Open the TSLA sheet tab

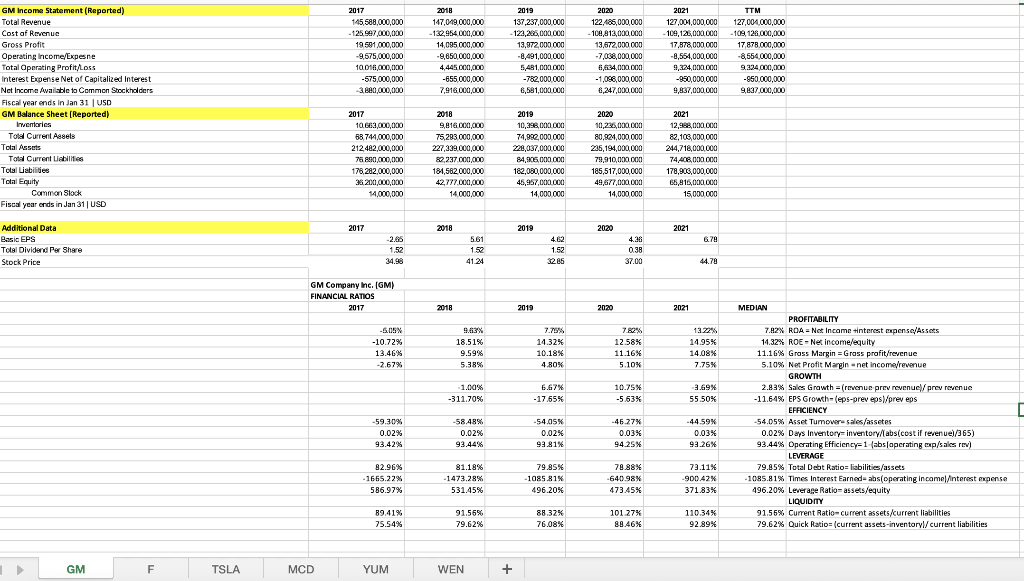pos(226,568)
